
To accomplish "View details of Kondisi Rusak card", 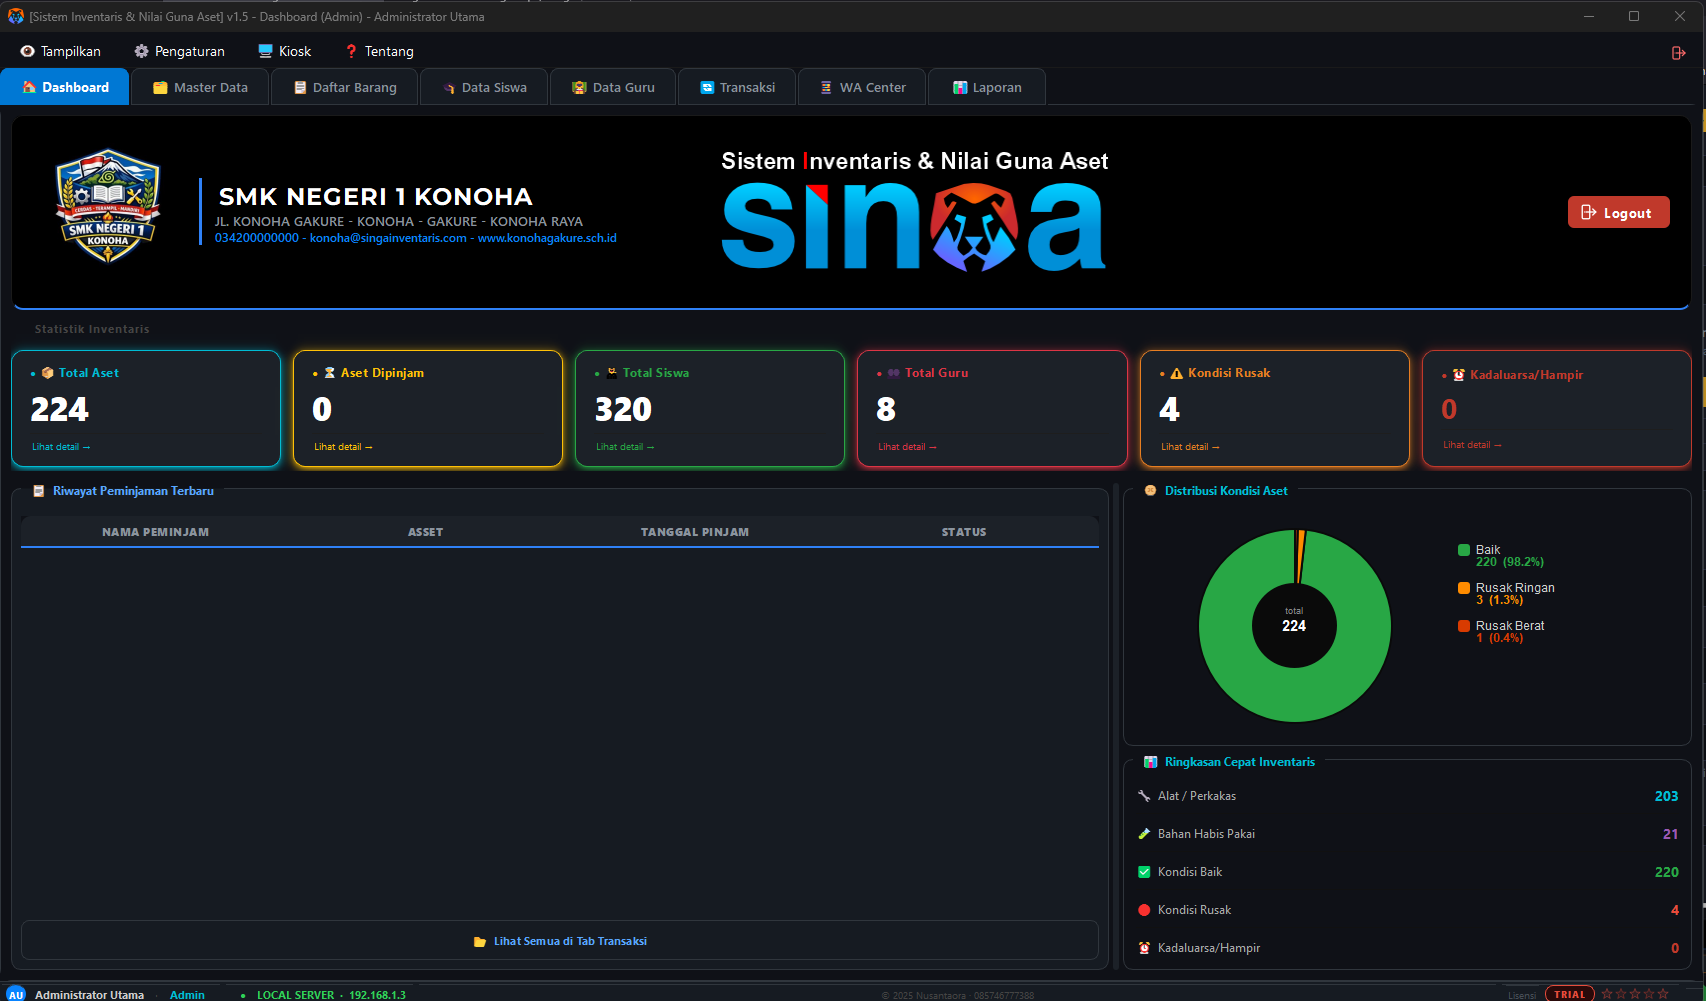I will [x=1190, y=447].
